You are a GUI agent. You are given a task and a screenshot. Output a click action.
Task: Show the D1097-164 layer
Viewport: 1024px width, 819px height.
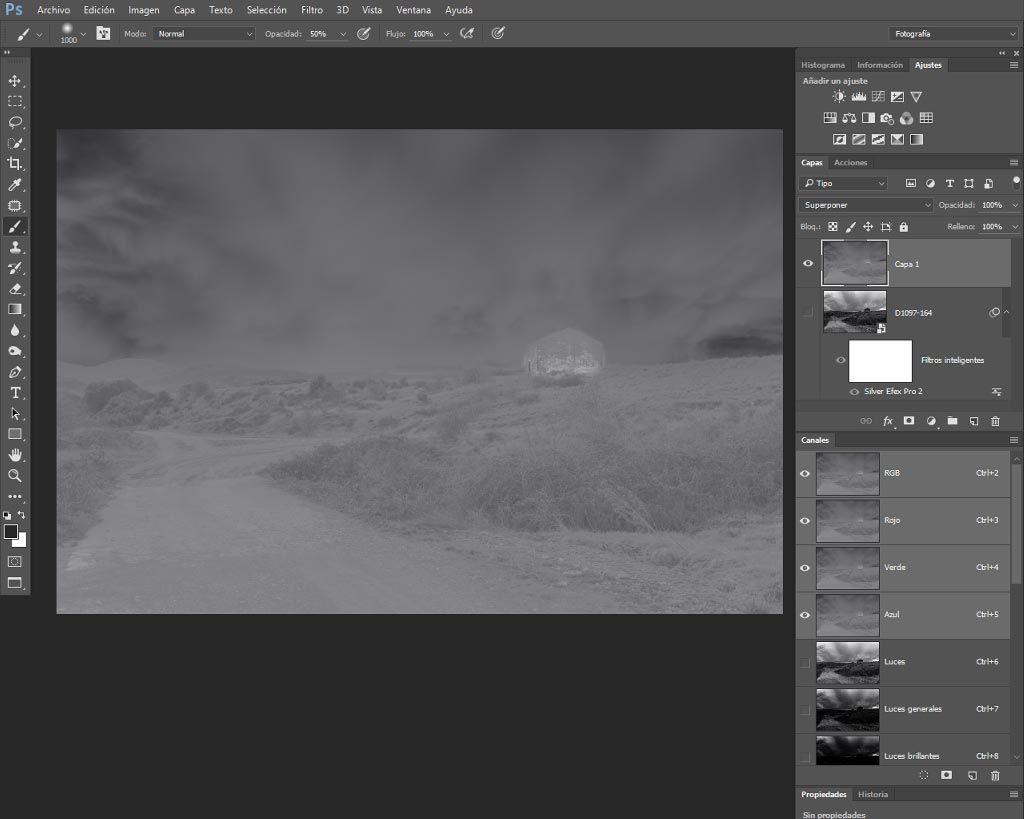point(808,312)
